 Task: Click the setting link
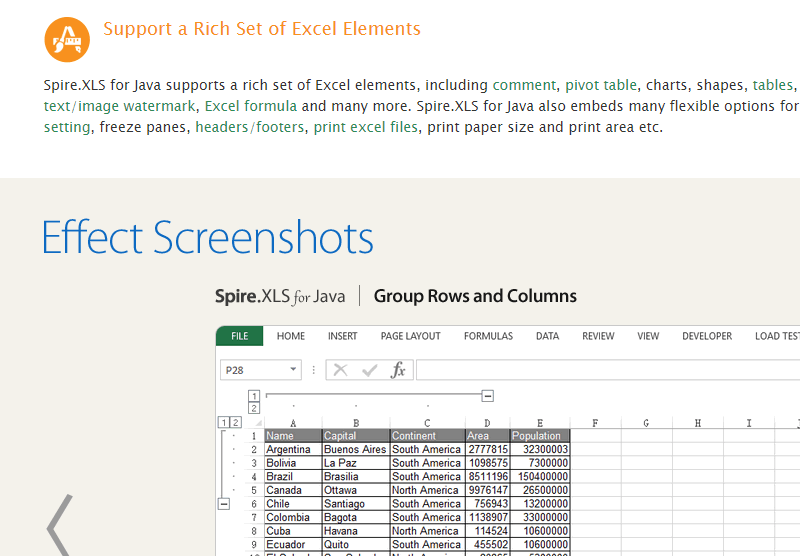pos(67,127)
